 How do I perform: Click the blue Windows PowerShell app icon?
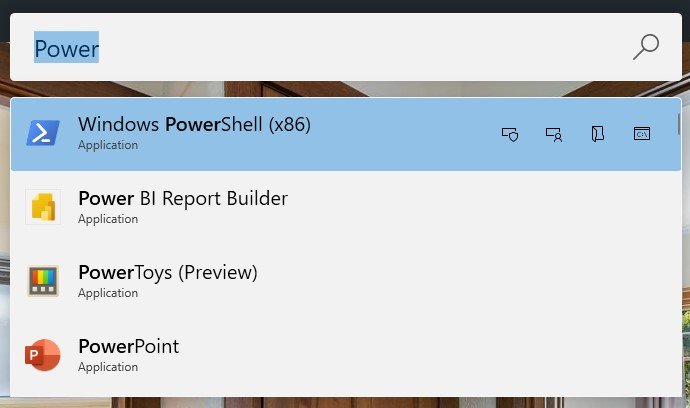pos(43,132)
